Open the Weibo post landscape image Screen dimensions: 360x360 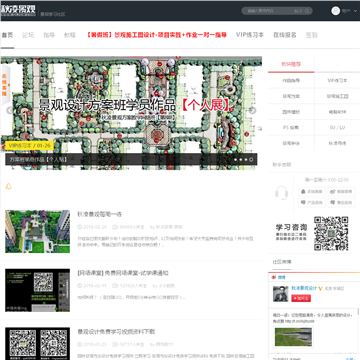[293, 337]
